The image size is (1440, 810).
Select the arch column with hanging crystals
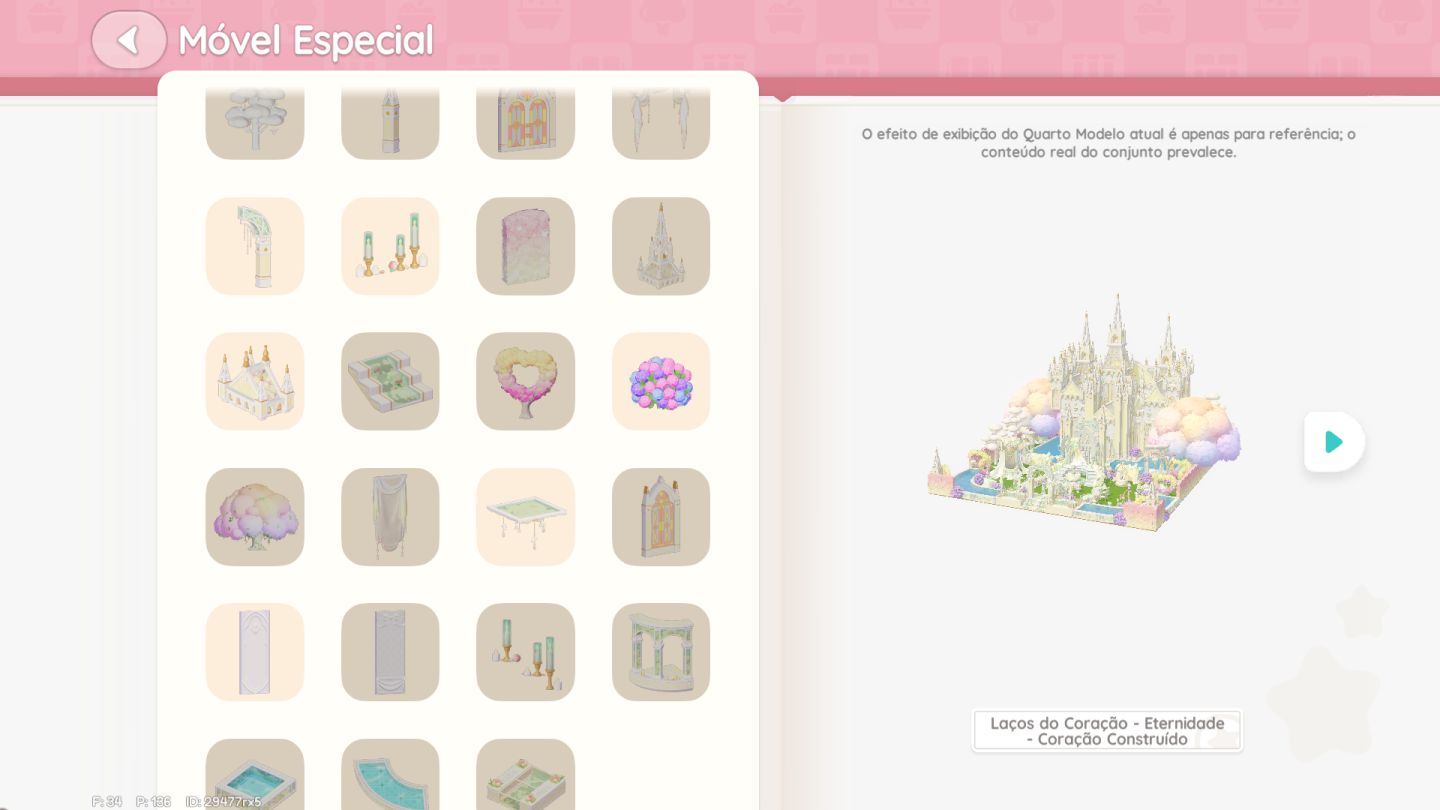255,246
